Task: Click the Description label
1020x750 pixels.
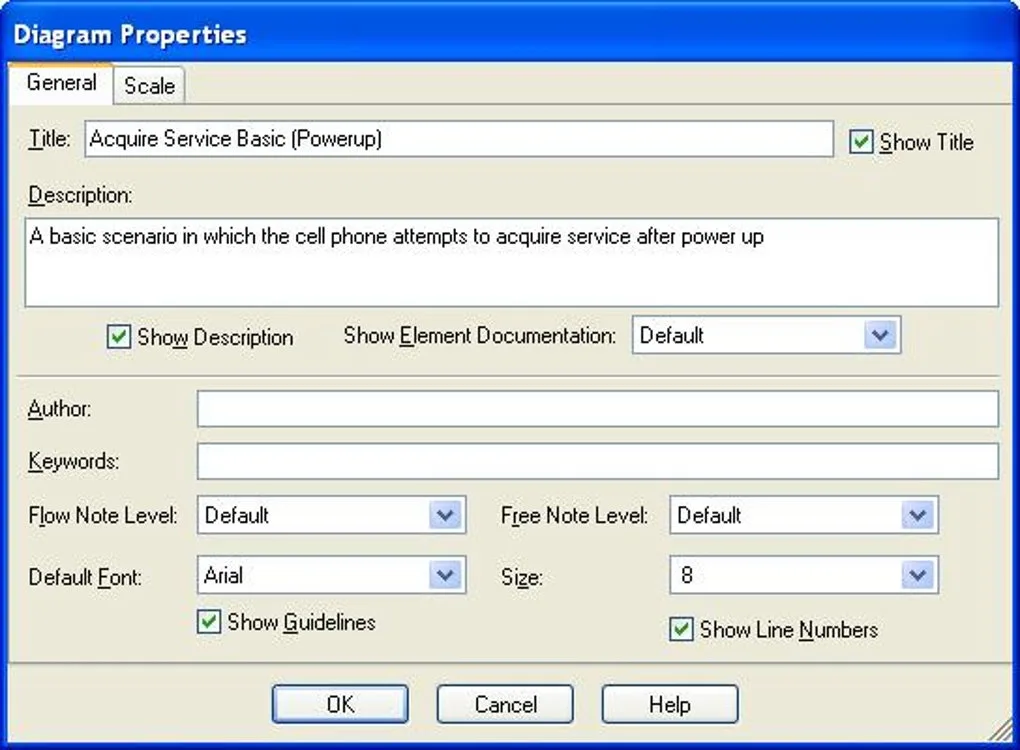Action: 80,195
